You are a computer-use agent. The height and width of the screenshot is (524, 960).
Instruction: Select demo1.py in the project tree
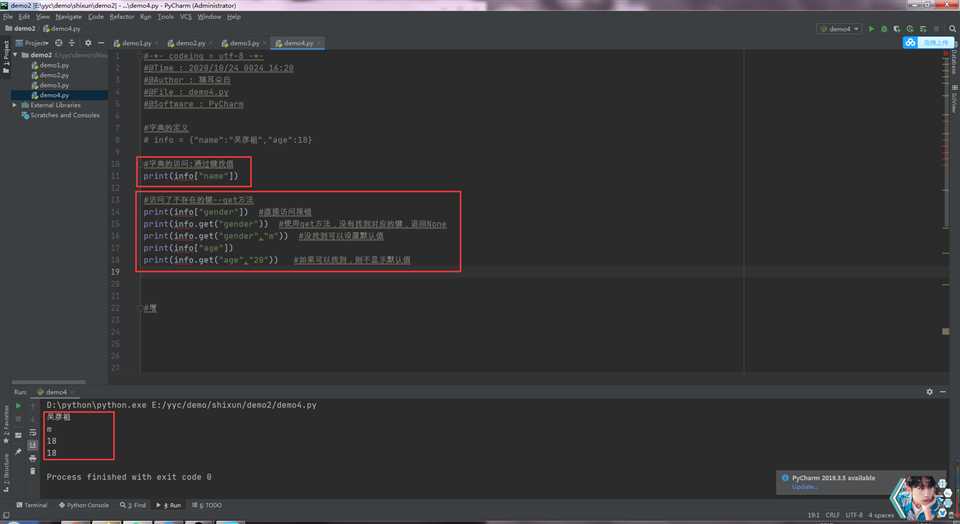[x=54, y=65]
